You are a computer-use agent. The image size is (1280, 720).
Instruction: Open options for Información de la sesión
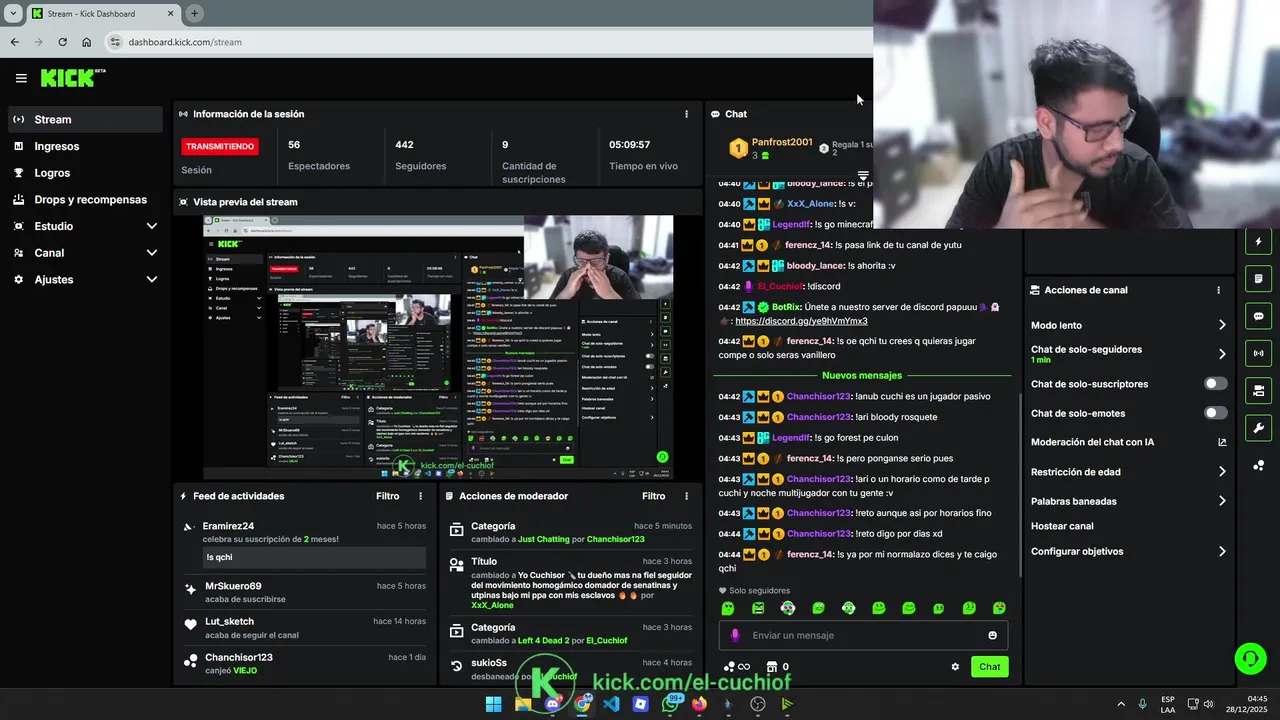click(x=686, y=114)
